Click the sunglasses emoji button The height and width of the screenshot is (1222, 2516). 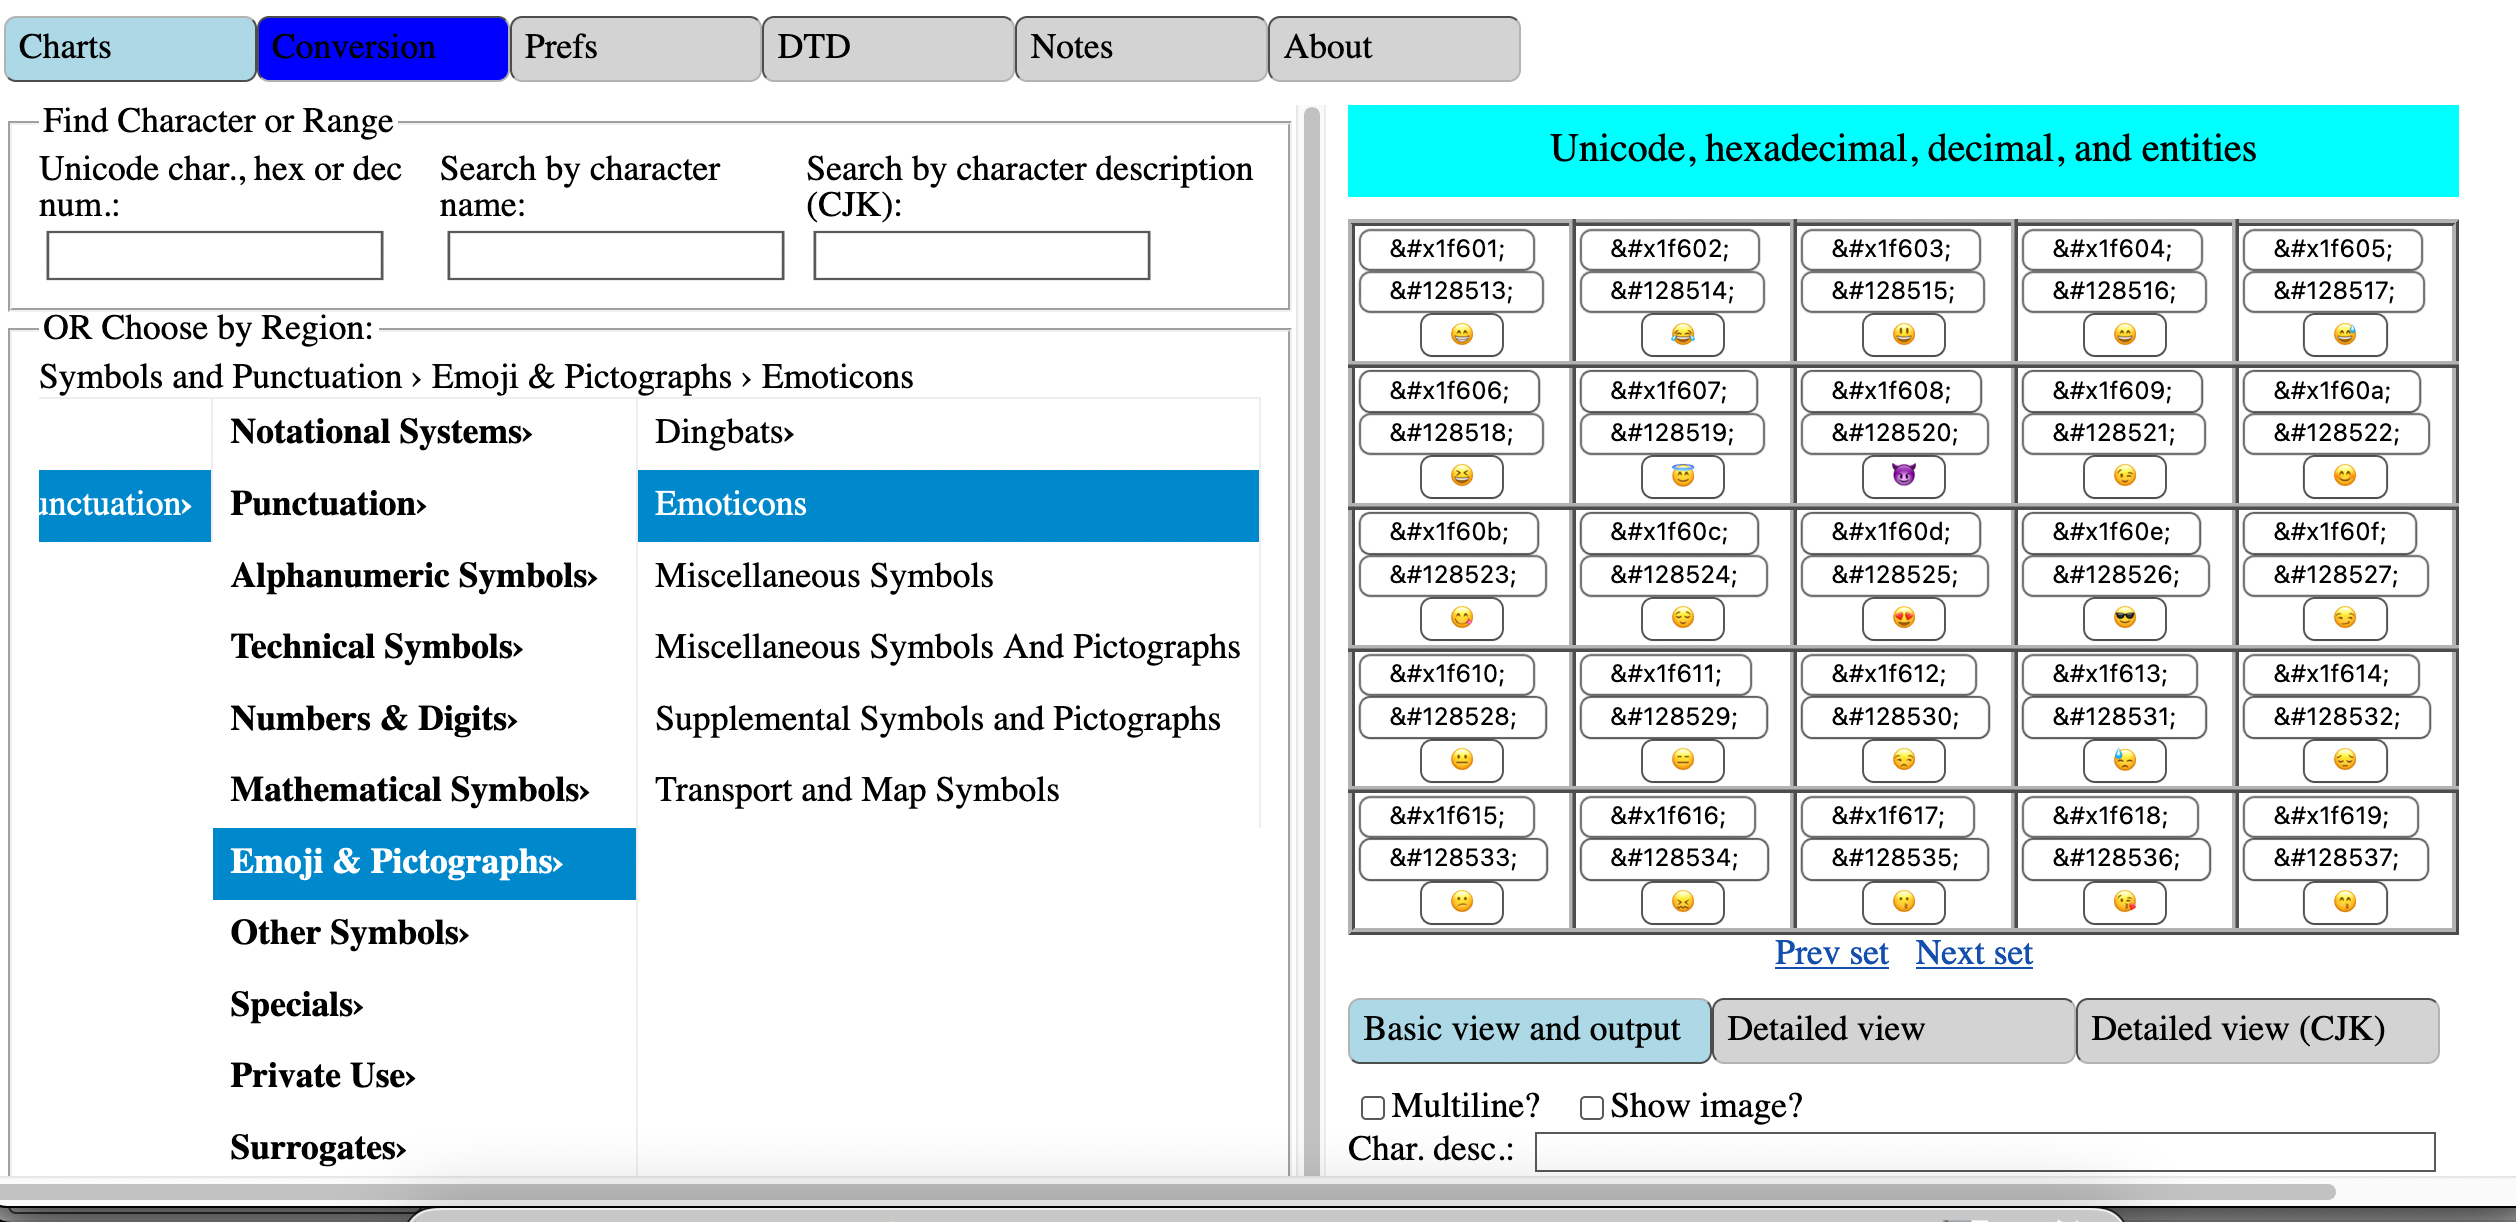coord(2124,618)
